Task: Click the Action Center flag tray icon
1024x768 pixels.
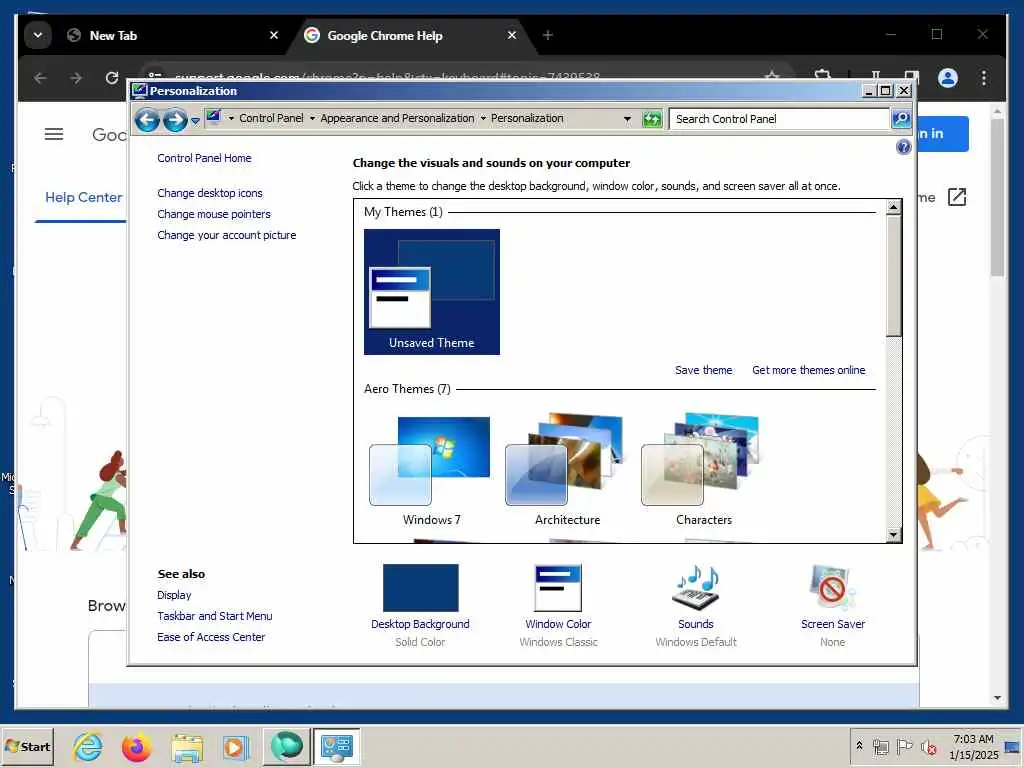Action: [904, 746]
